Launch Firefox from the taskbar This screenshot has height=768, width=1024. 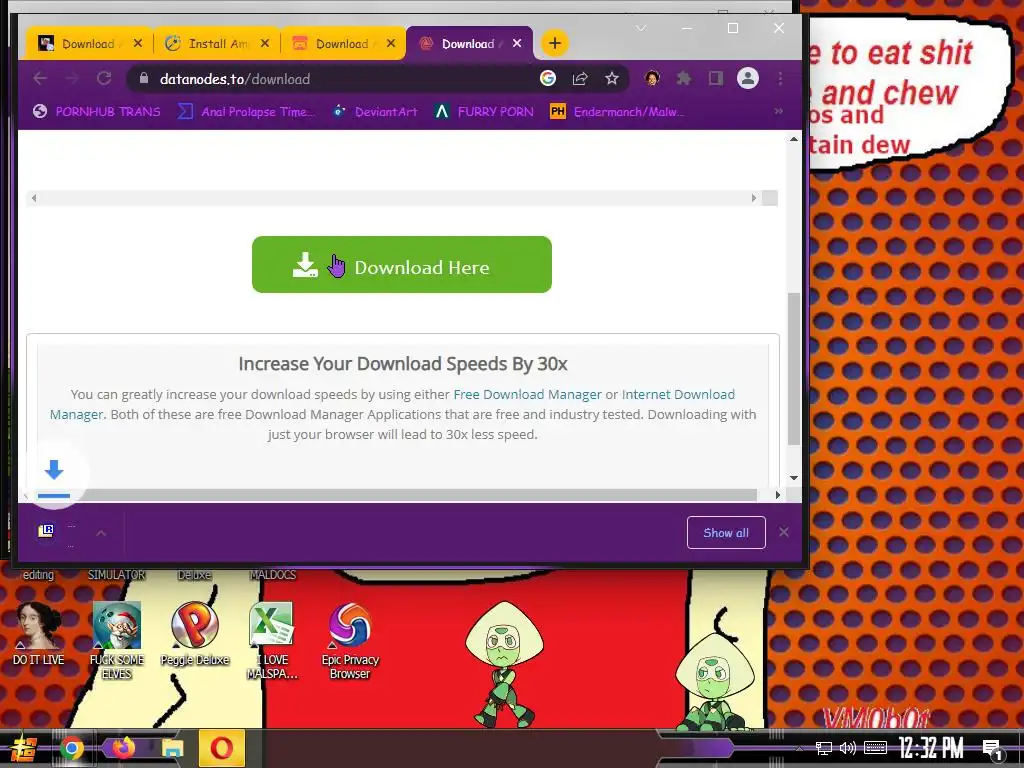tap(122, 748)
